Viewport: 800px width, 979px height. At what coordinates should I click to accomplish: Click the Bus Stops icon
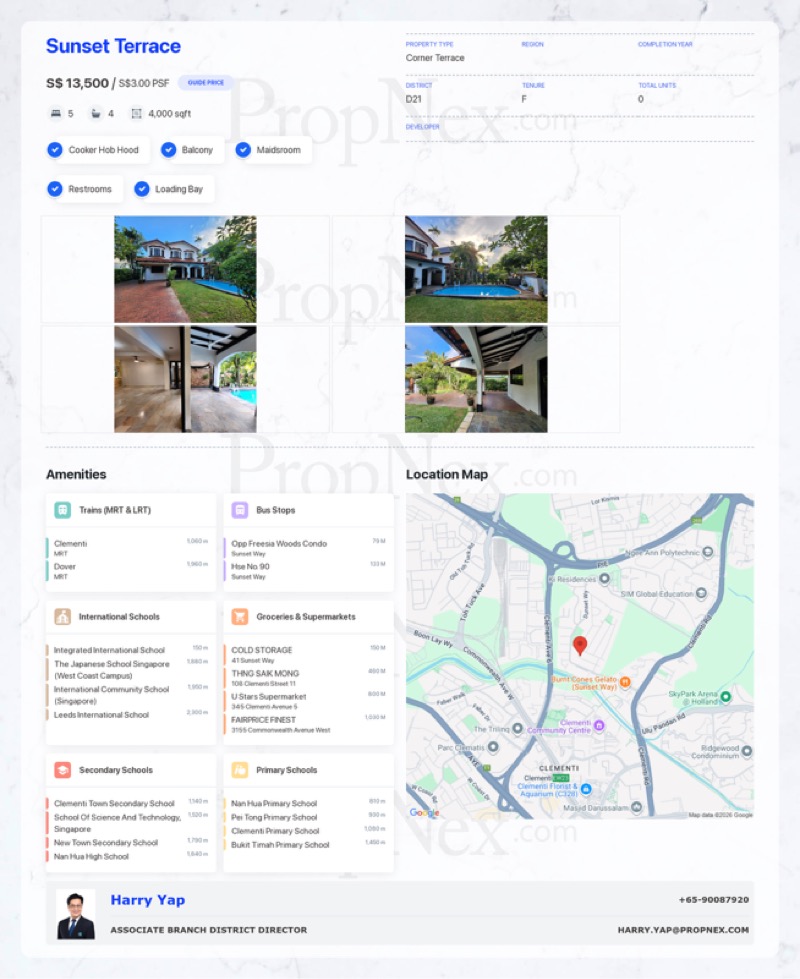(240, 510)
